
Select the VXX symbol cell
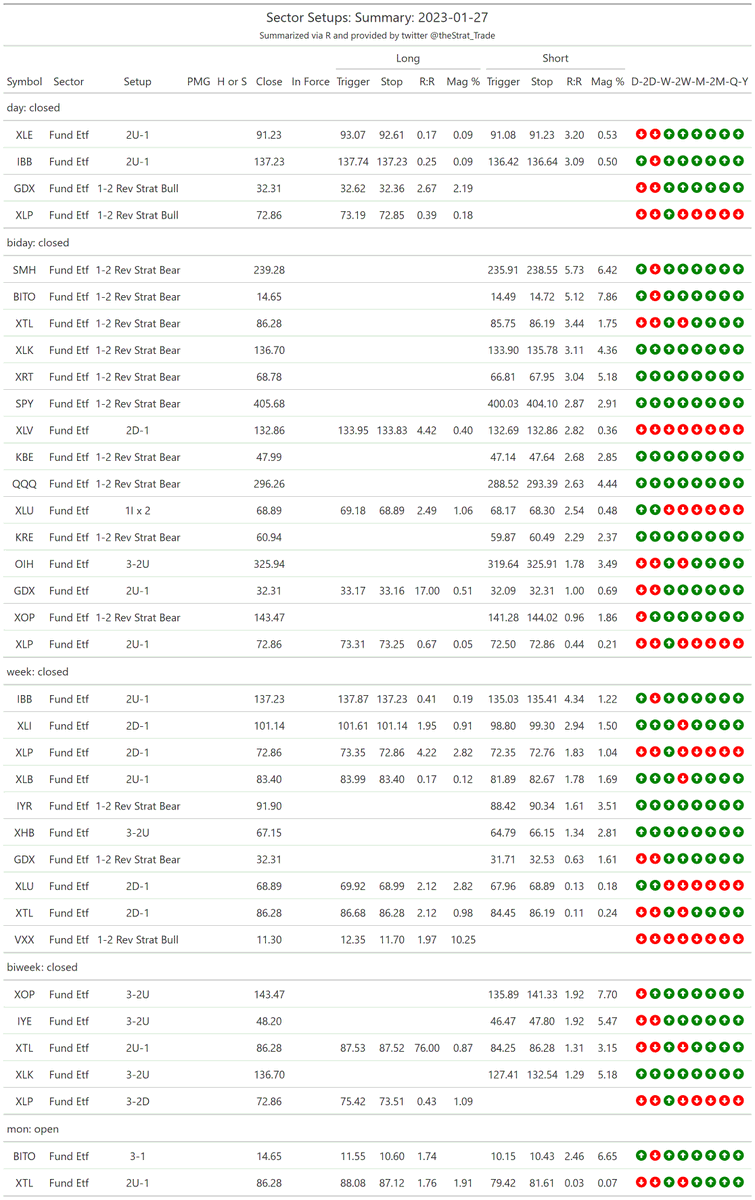(x=24, y=940)
